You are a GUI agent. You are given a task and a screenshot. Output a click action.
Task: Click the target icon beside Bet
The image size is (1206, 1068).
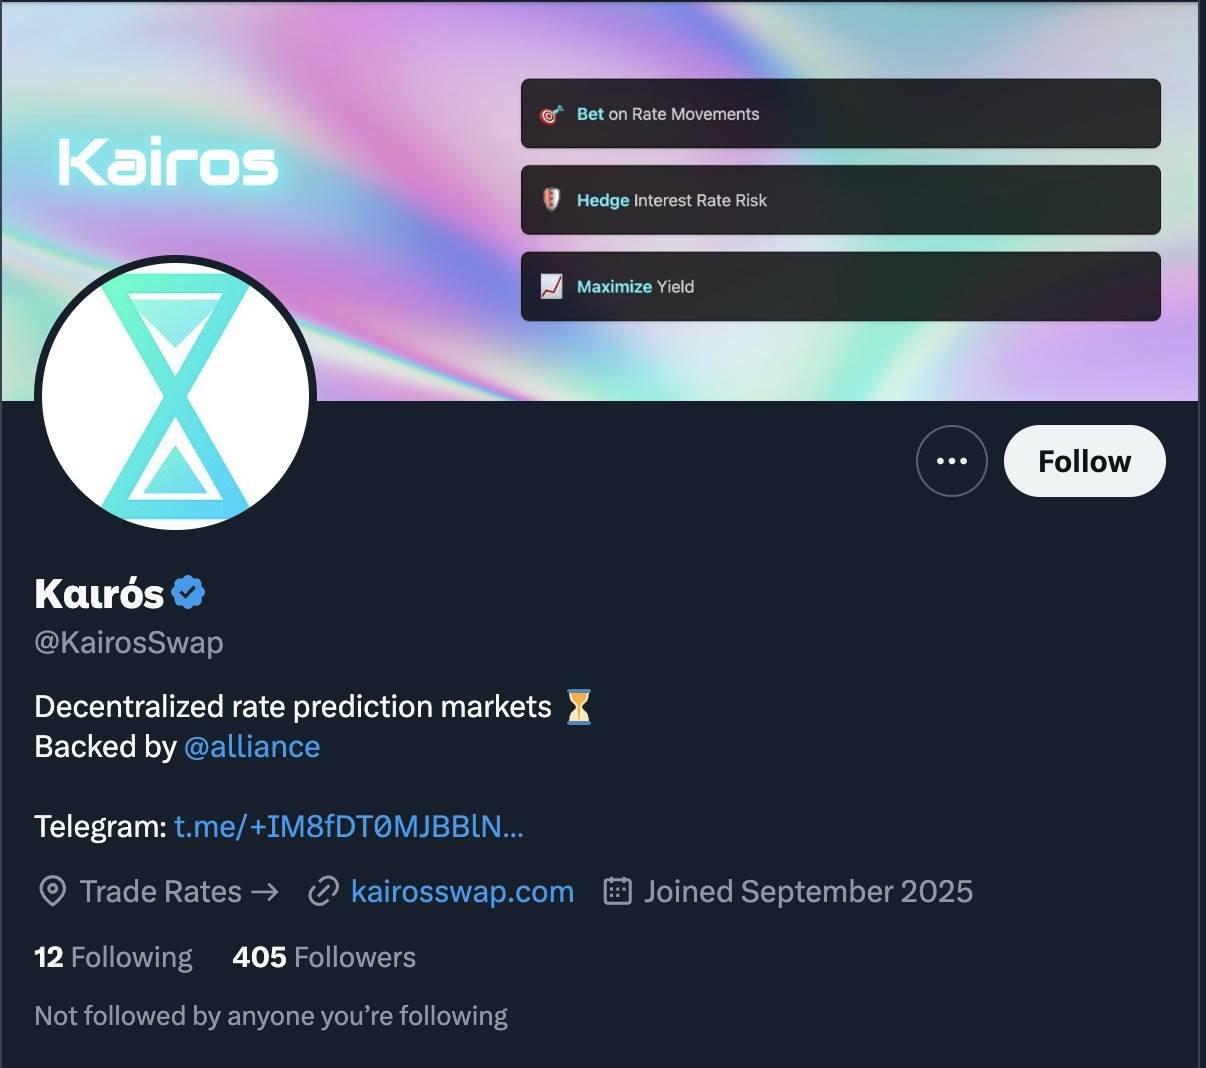coord(551,115)
